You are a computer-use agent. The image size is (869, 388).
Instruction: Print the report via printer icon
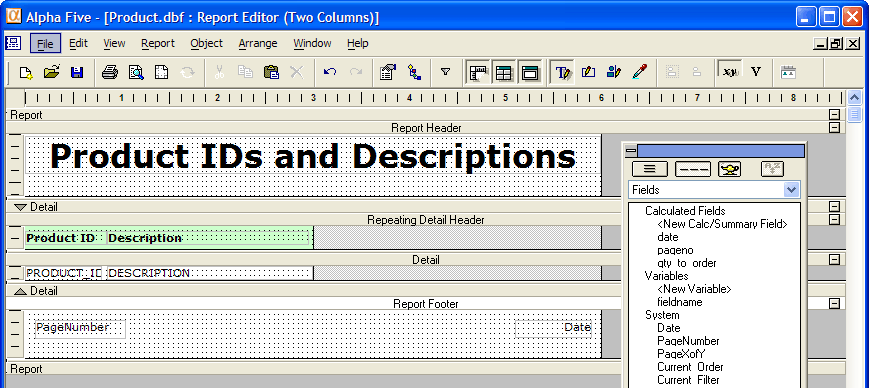[x=110, y=73]
